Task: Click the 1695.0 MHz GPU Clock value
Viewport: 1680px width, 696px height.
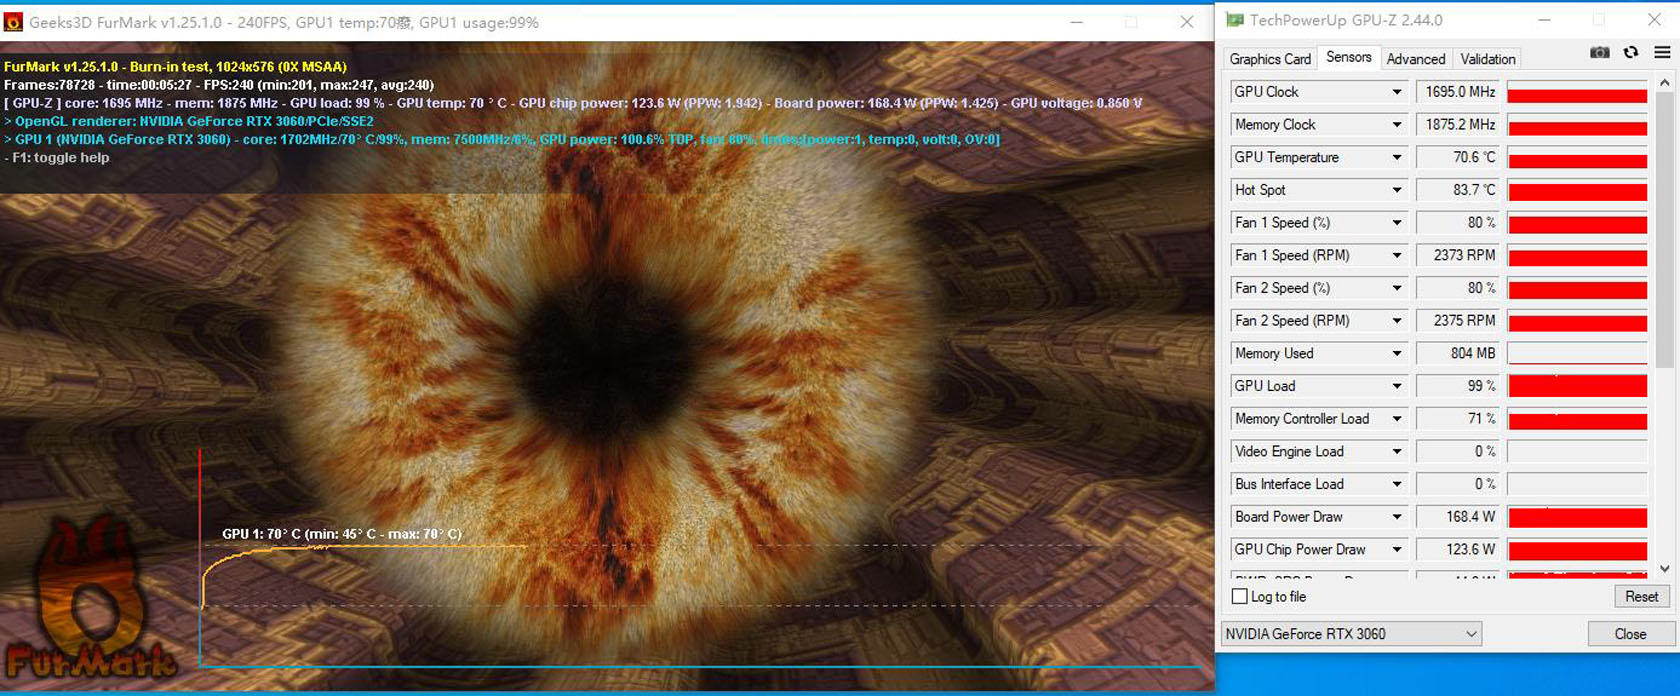Action: point(1458,92)
